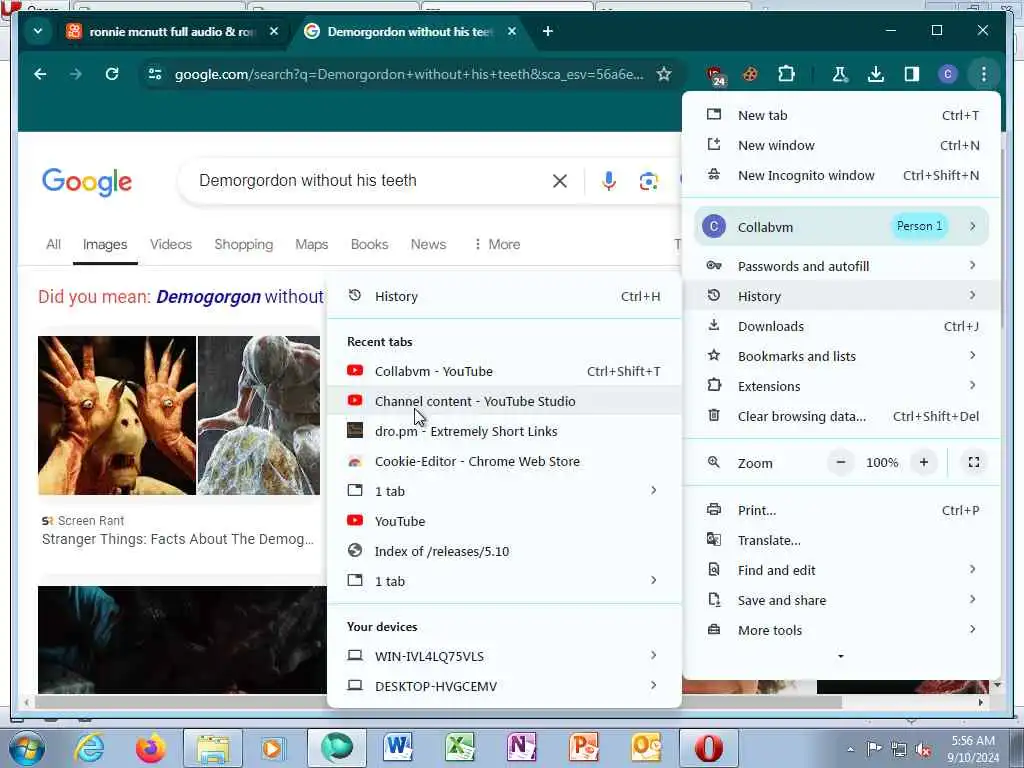Switch to the Maps search tab

(x=312, y=244)
